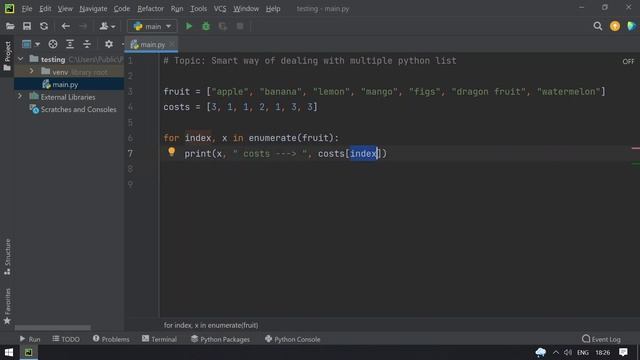The width and height of the screenshot is (640, 360).
Task: Navigate back with the left arrow
Action: pos(65,27)
